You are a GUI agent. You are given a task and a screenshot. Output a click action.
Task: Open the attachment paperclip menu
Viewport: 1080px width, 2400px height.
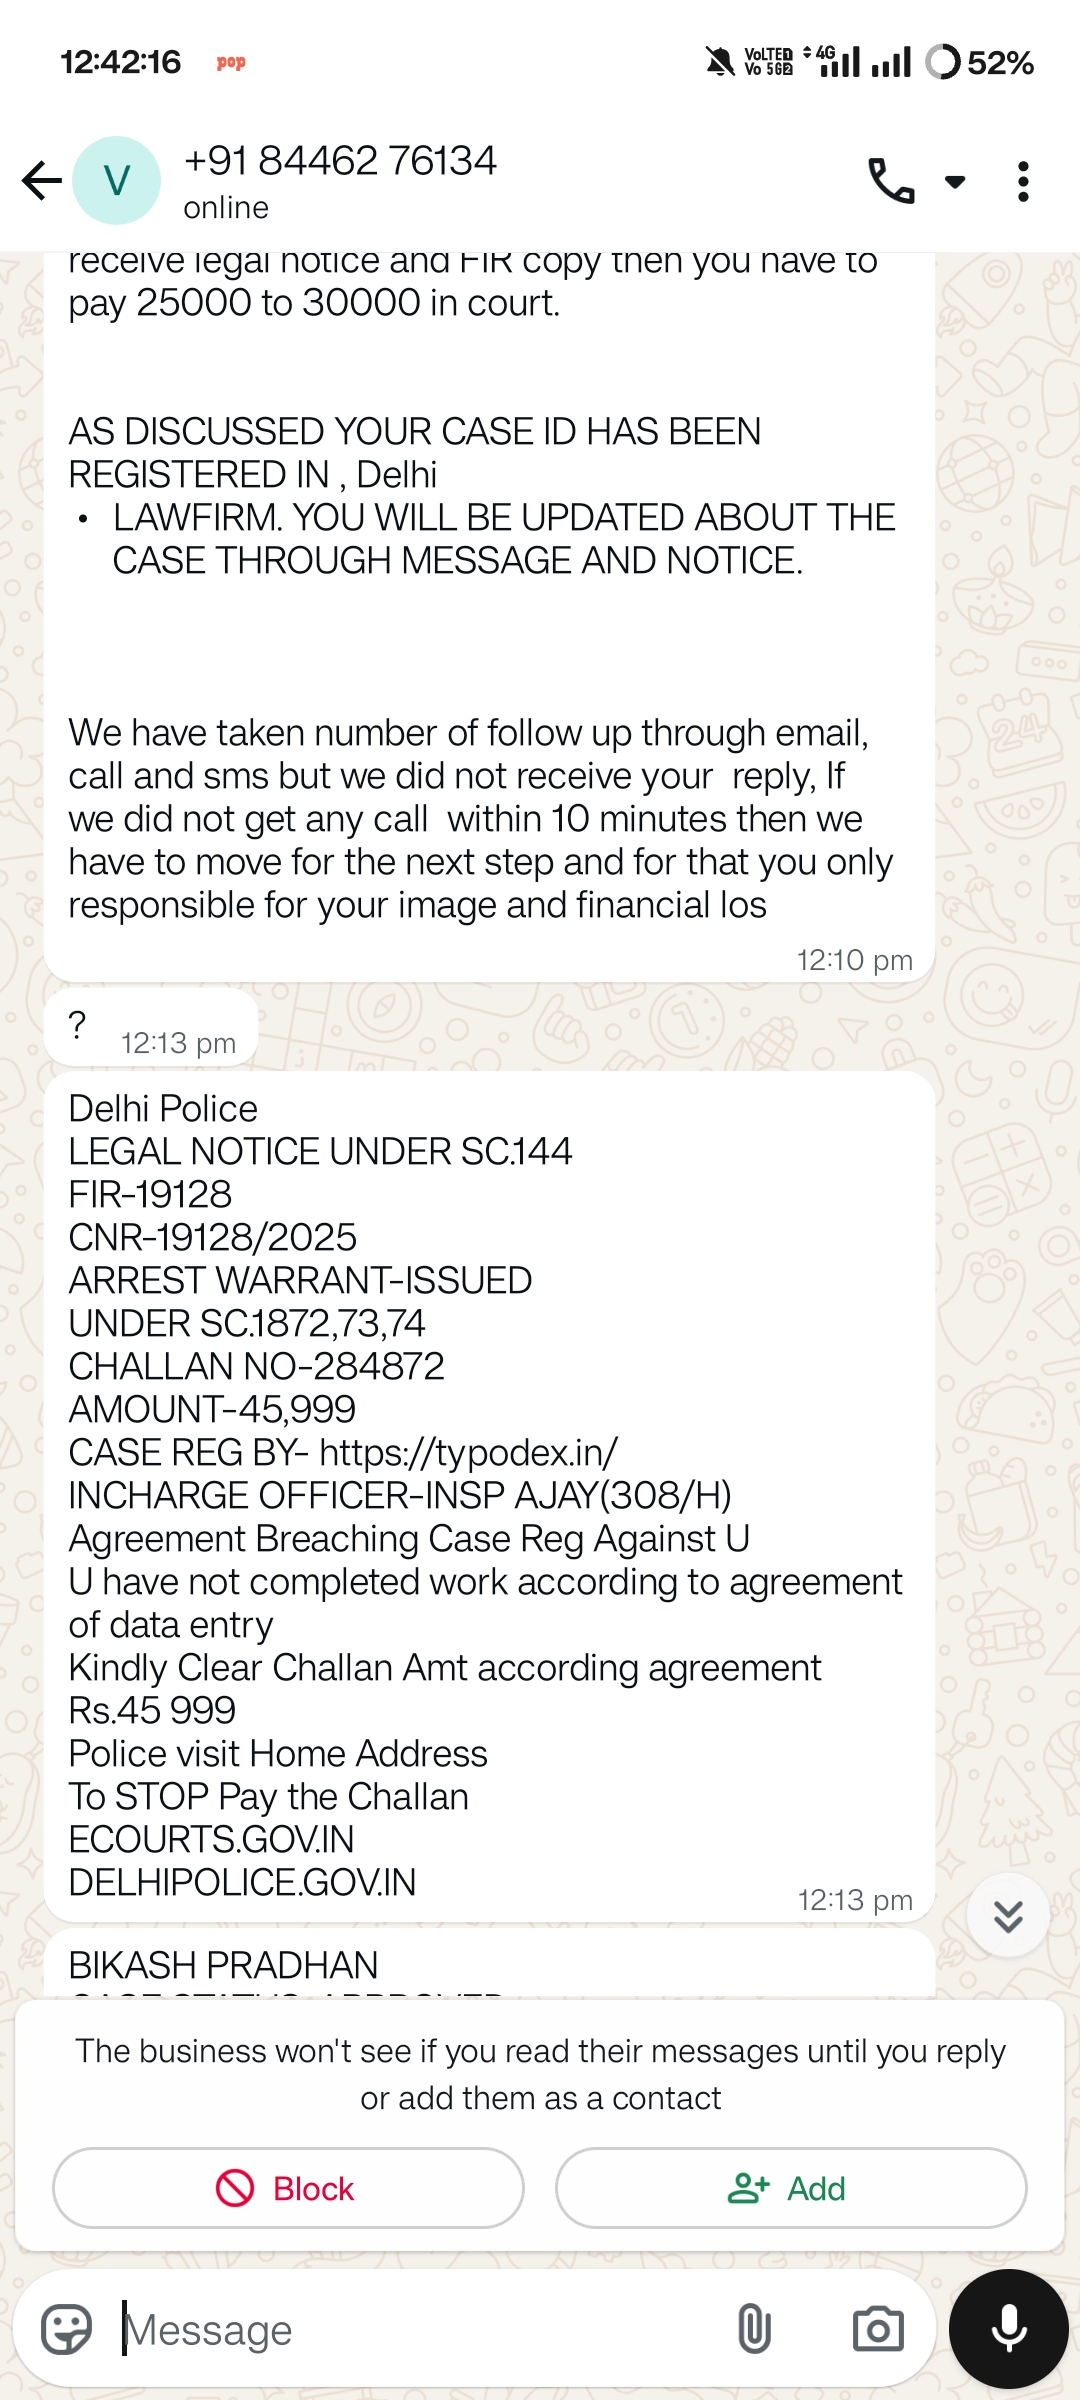(754, 2329)
